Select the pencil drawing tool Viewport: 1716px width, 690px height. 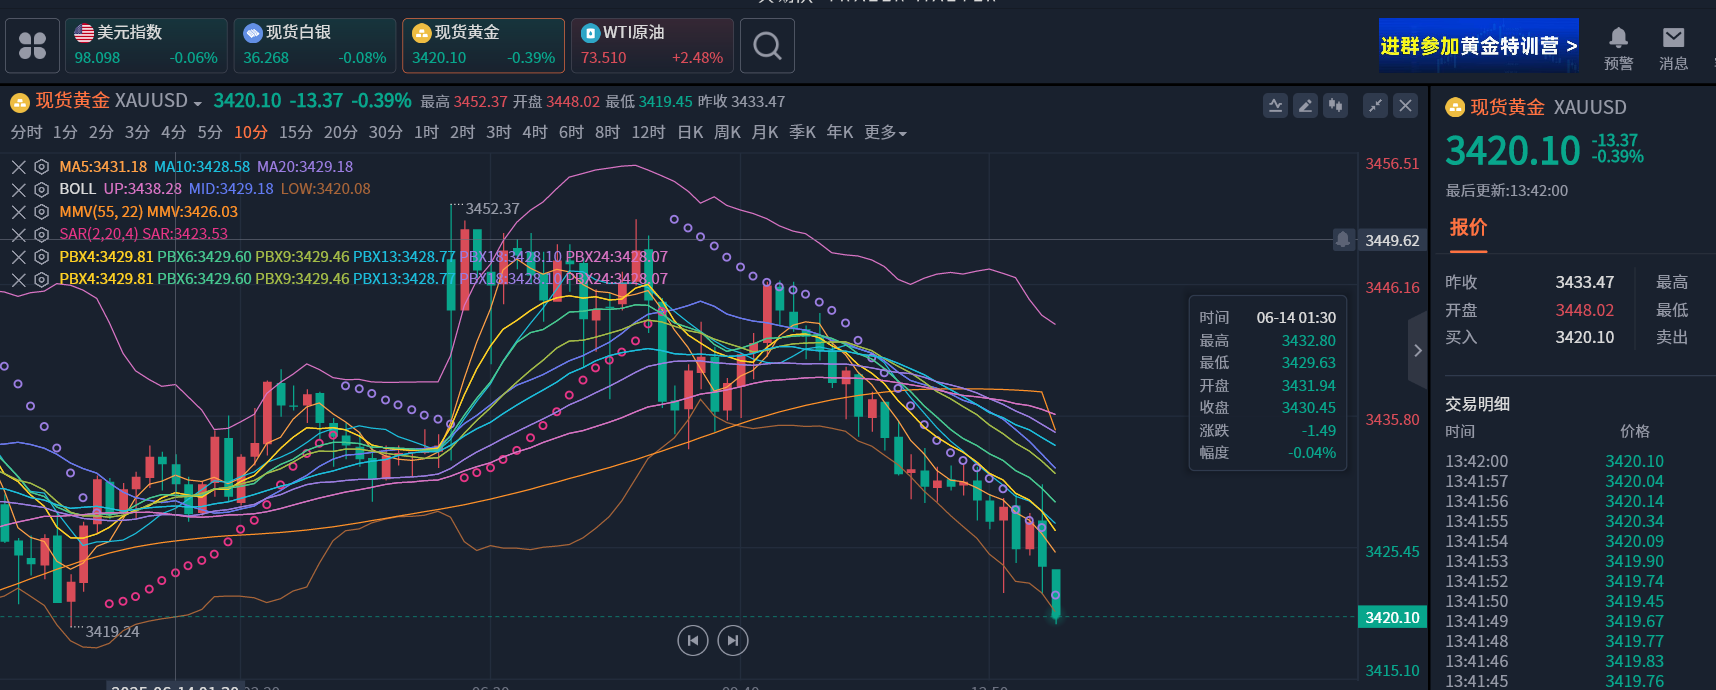pyautogui.click(x=1305, y=105)
